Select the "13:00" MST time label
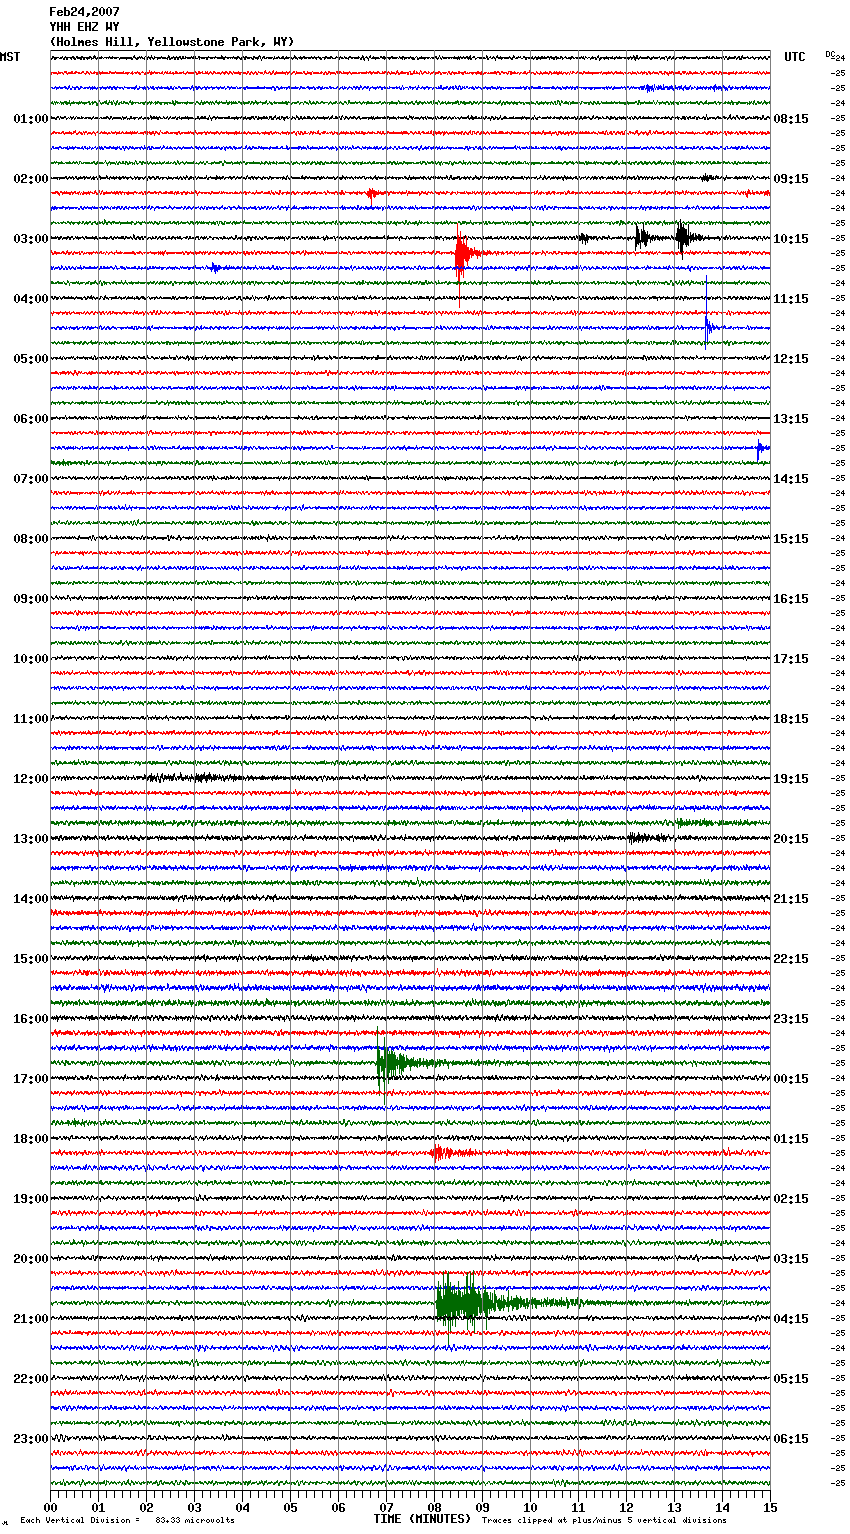Image resolution: width=850 pixels, height=1534 pixels. tap(31, 839)
